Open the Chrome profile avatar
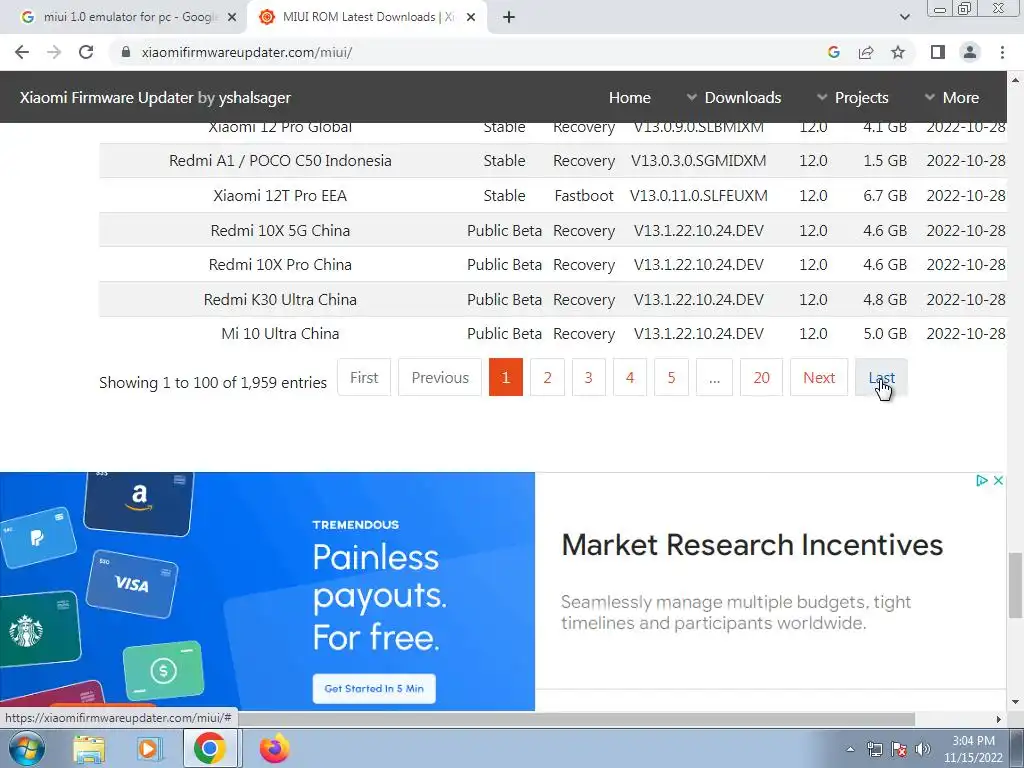The image size is (1024, 768). click(x=970, y=52)
